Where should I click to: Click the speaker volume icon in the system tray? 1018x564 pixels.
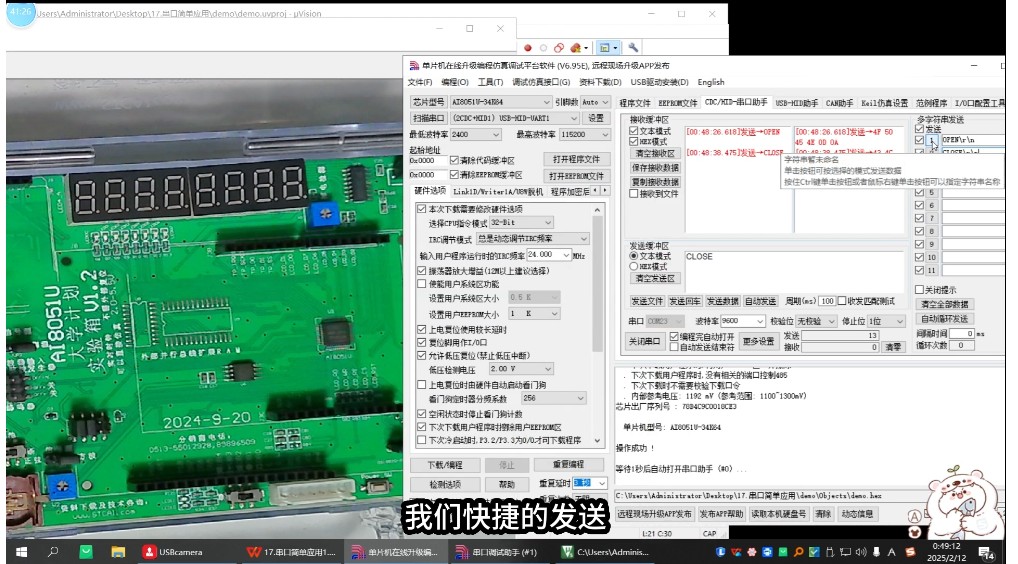[x=861, y=552]
